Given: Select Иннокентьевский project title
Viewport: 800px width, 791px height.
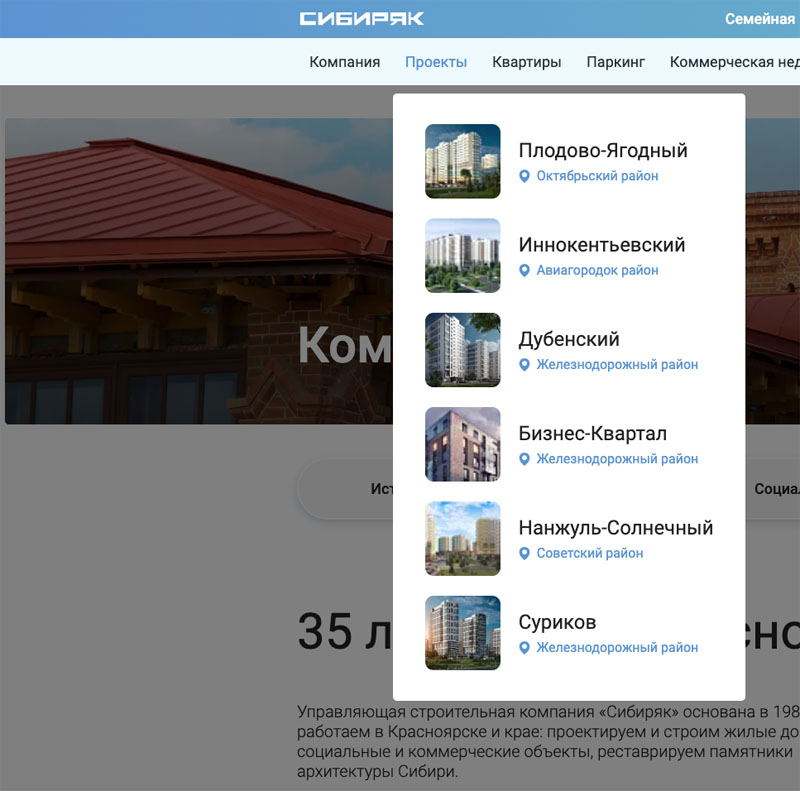Looking at the screenshot, I should coord(602,245).
